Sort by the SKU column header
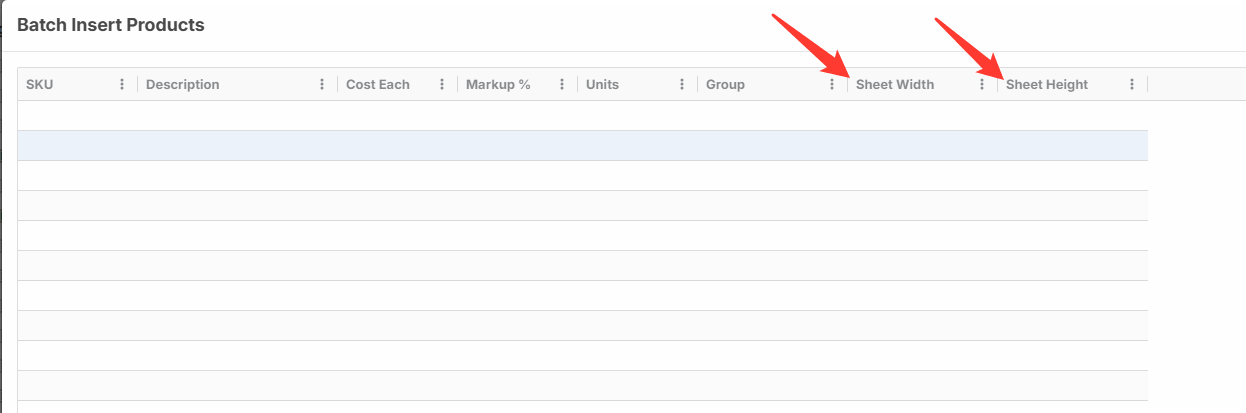The height and width of the screenshot is (413, 1246). (40, 85)
